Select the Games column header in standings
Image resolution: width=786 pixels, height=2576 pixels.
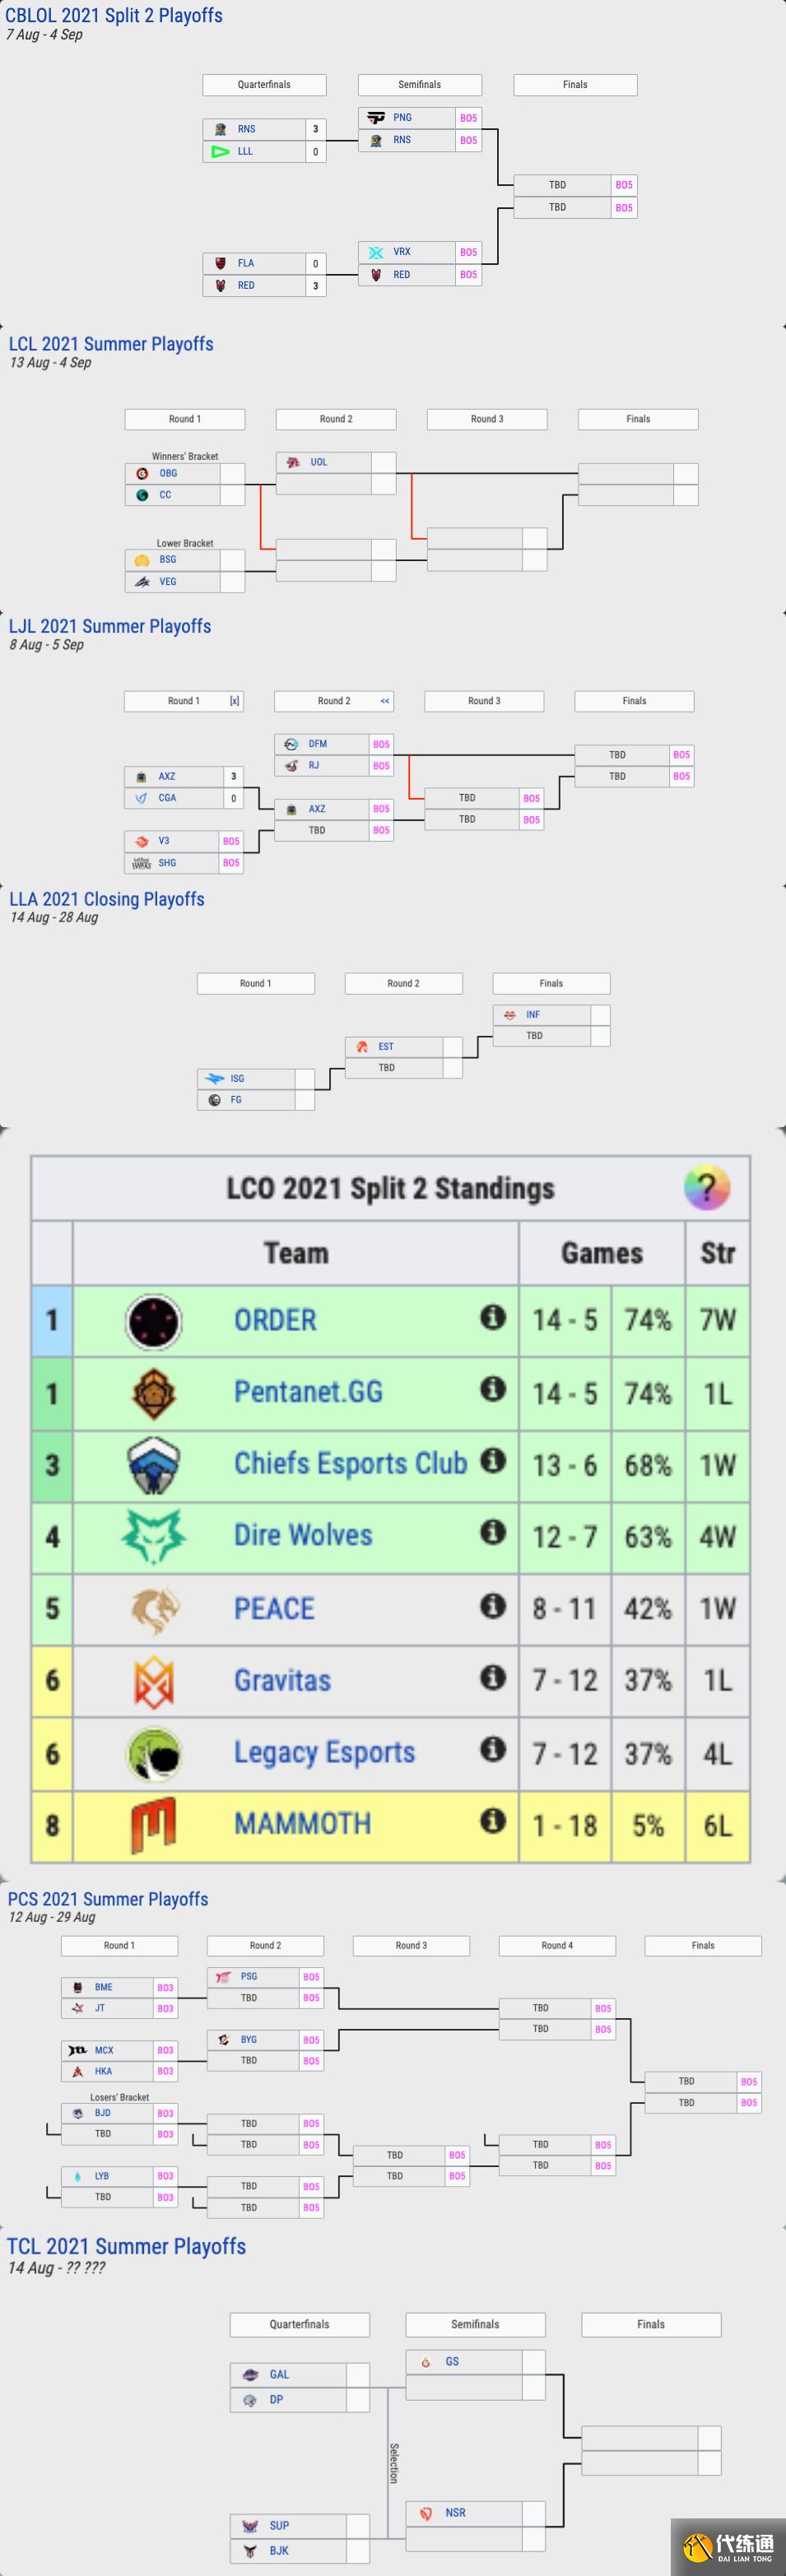coord(601,1253)
